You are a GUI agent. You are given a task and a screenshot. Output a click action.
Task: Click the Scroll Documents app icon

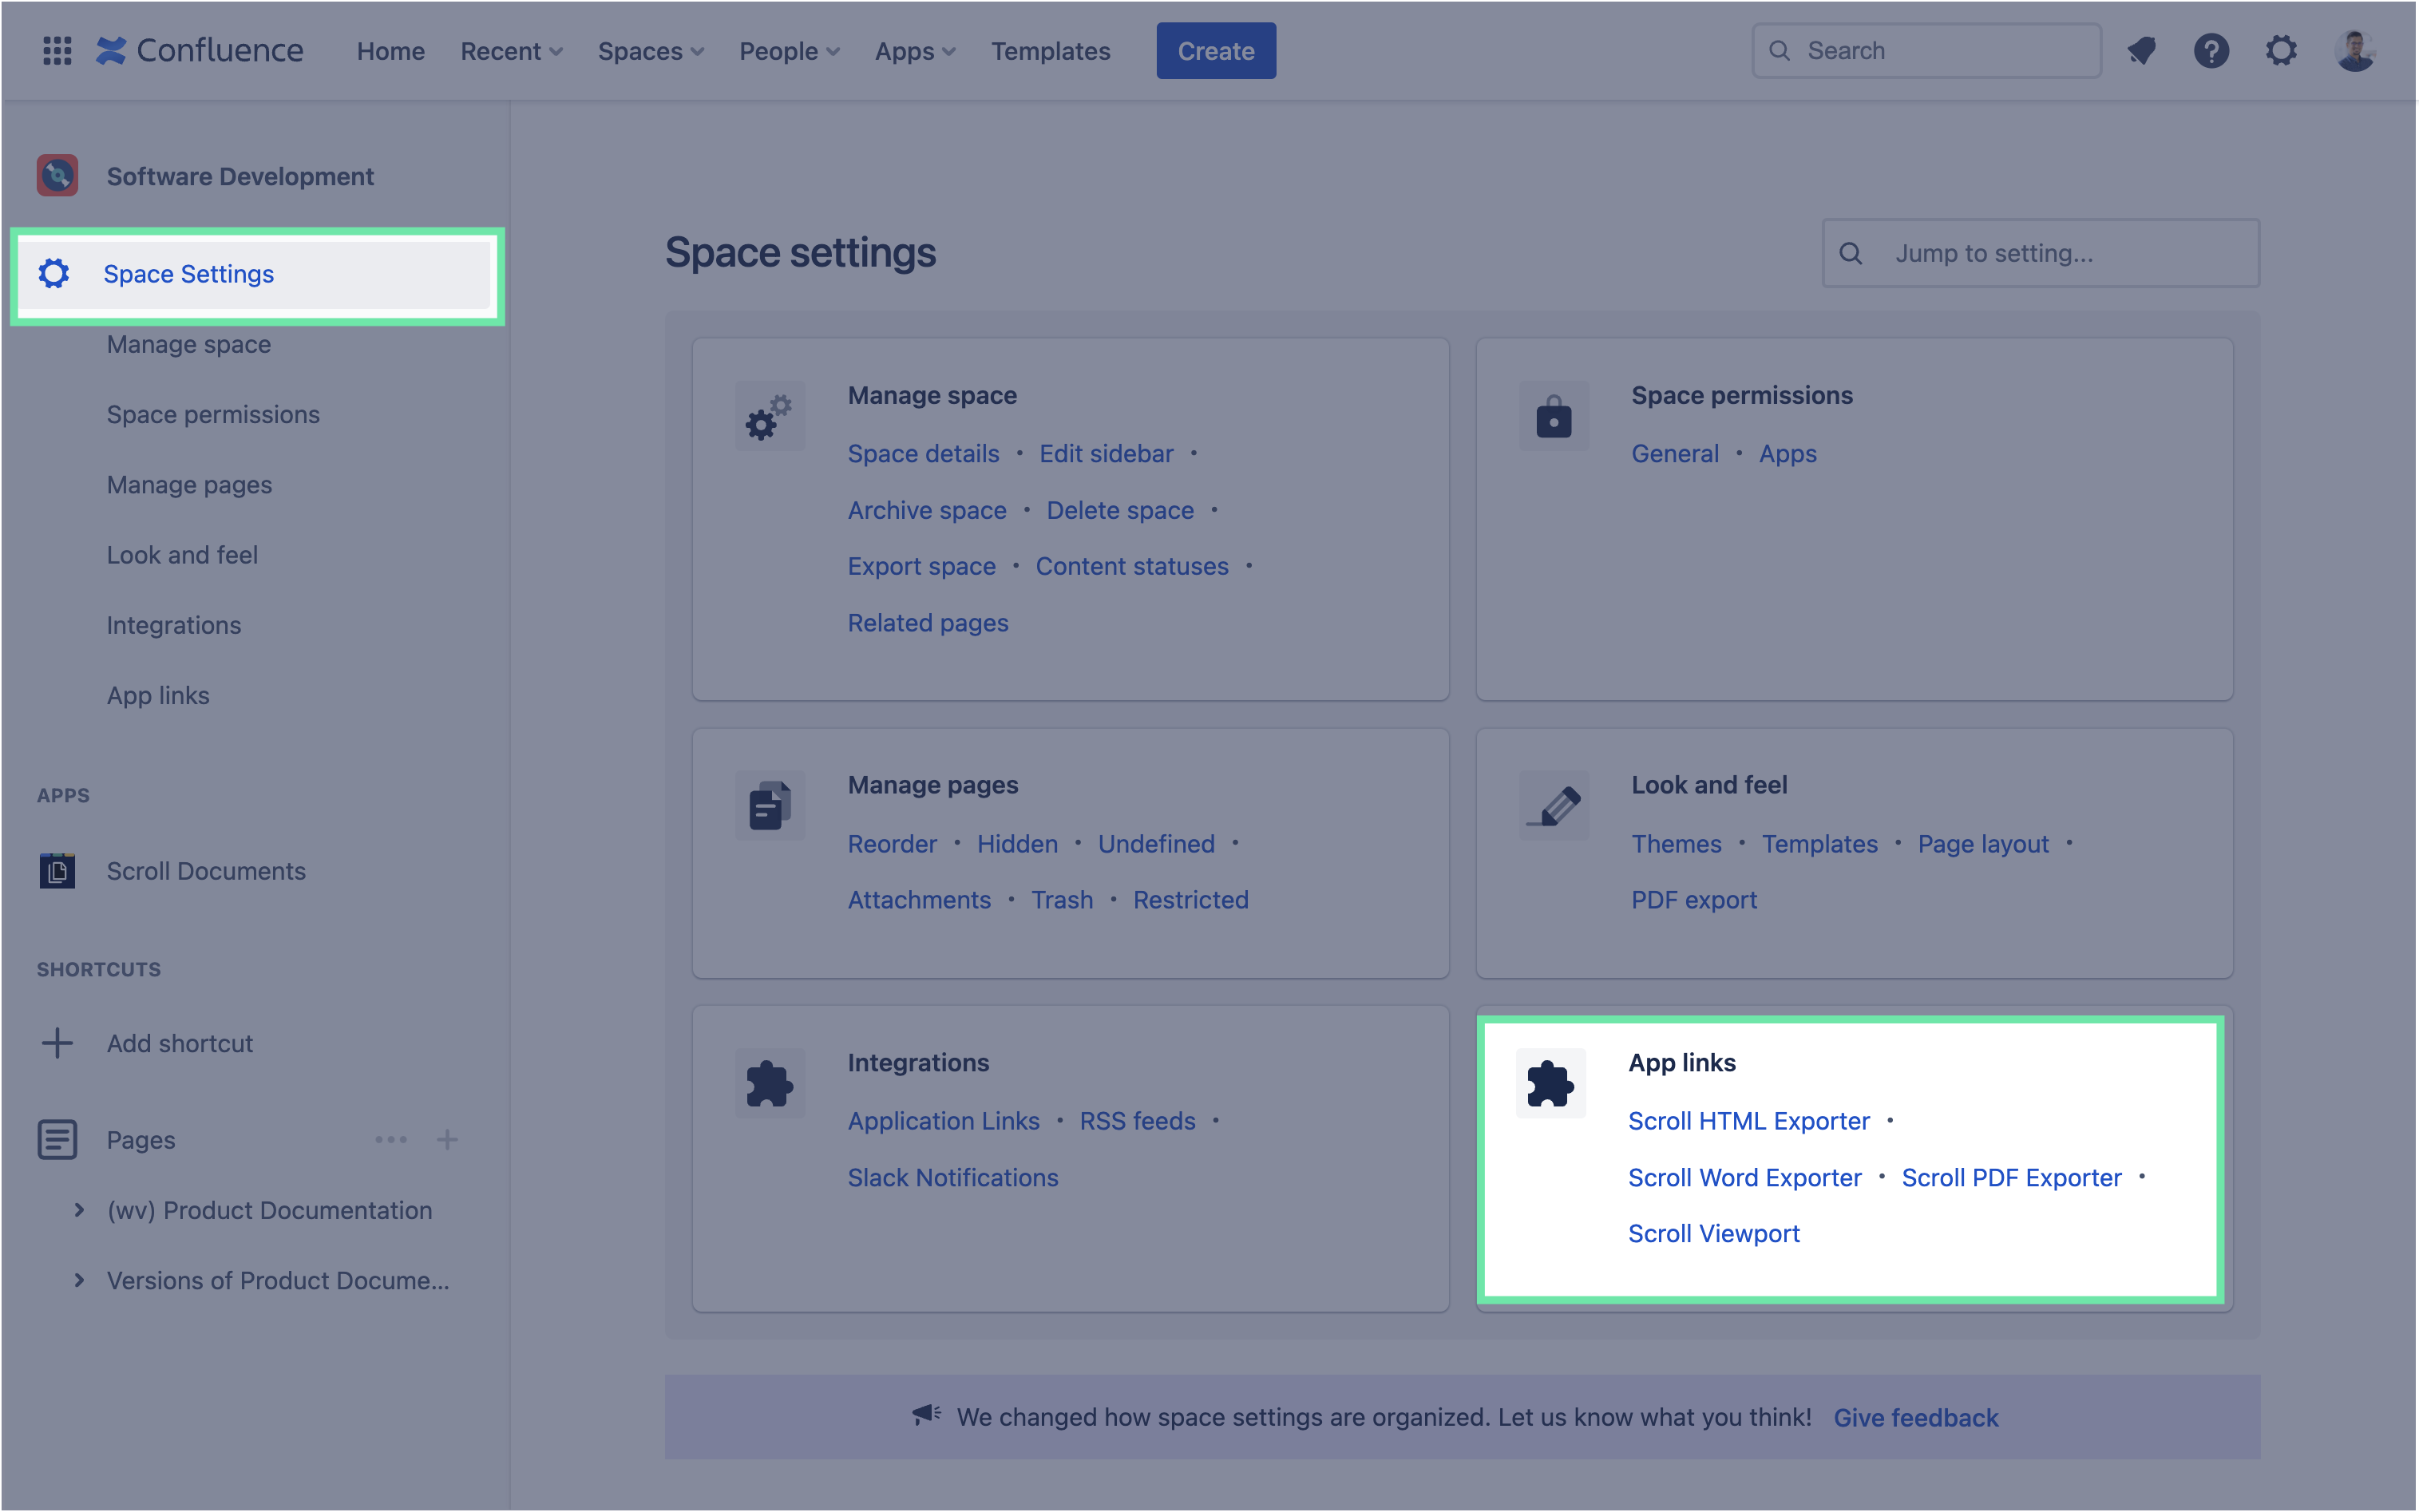(57, 871)
